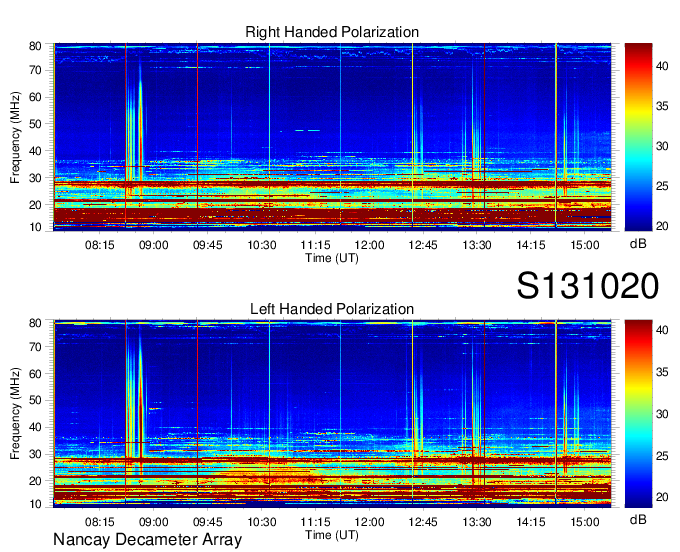Click the 35 dB tick on lower colorbar
680x552 pixels.
pos(662,372)
